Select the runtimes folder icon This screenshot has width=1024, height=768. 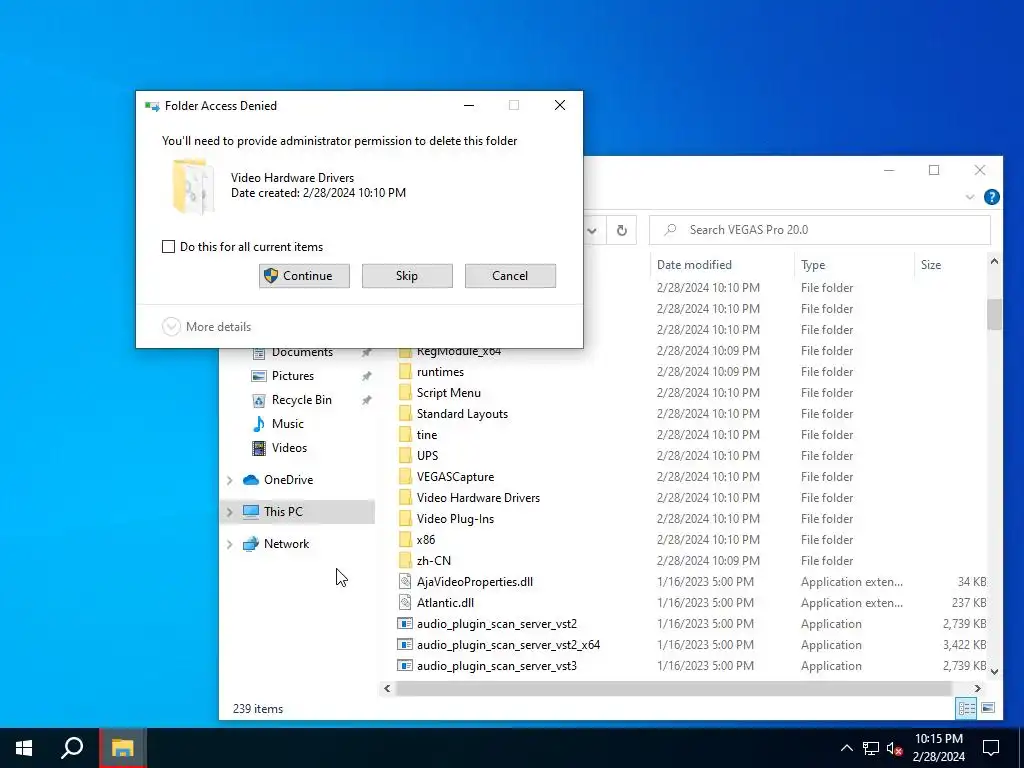(405, 372)
